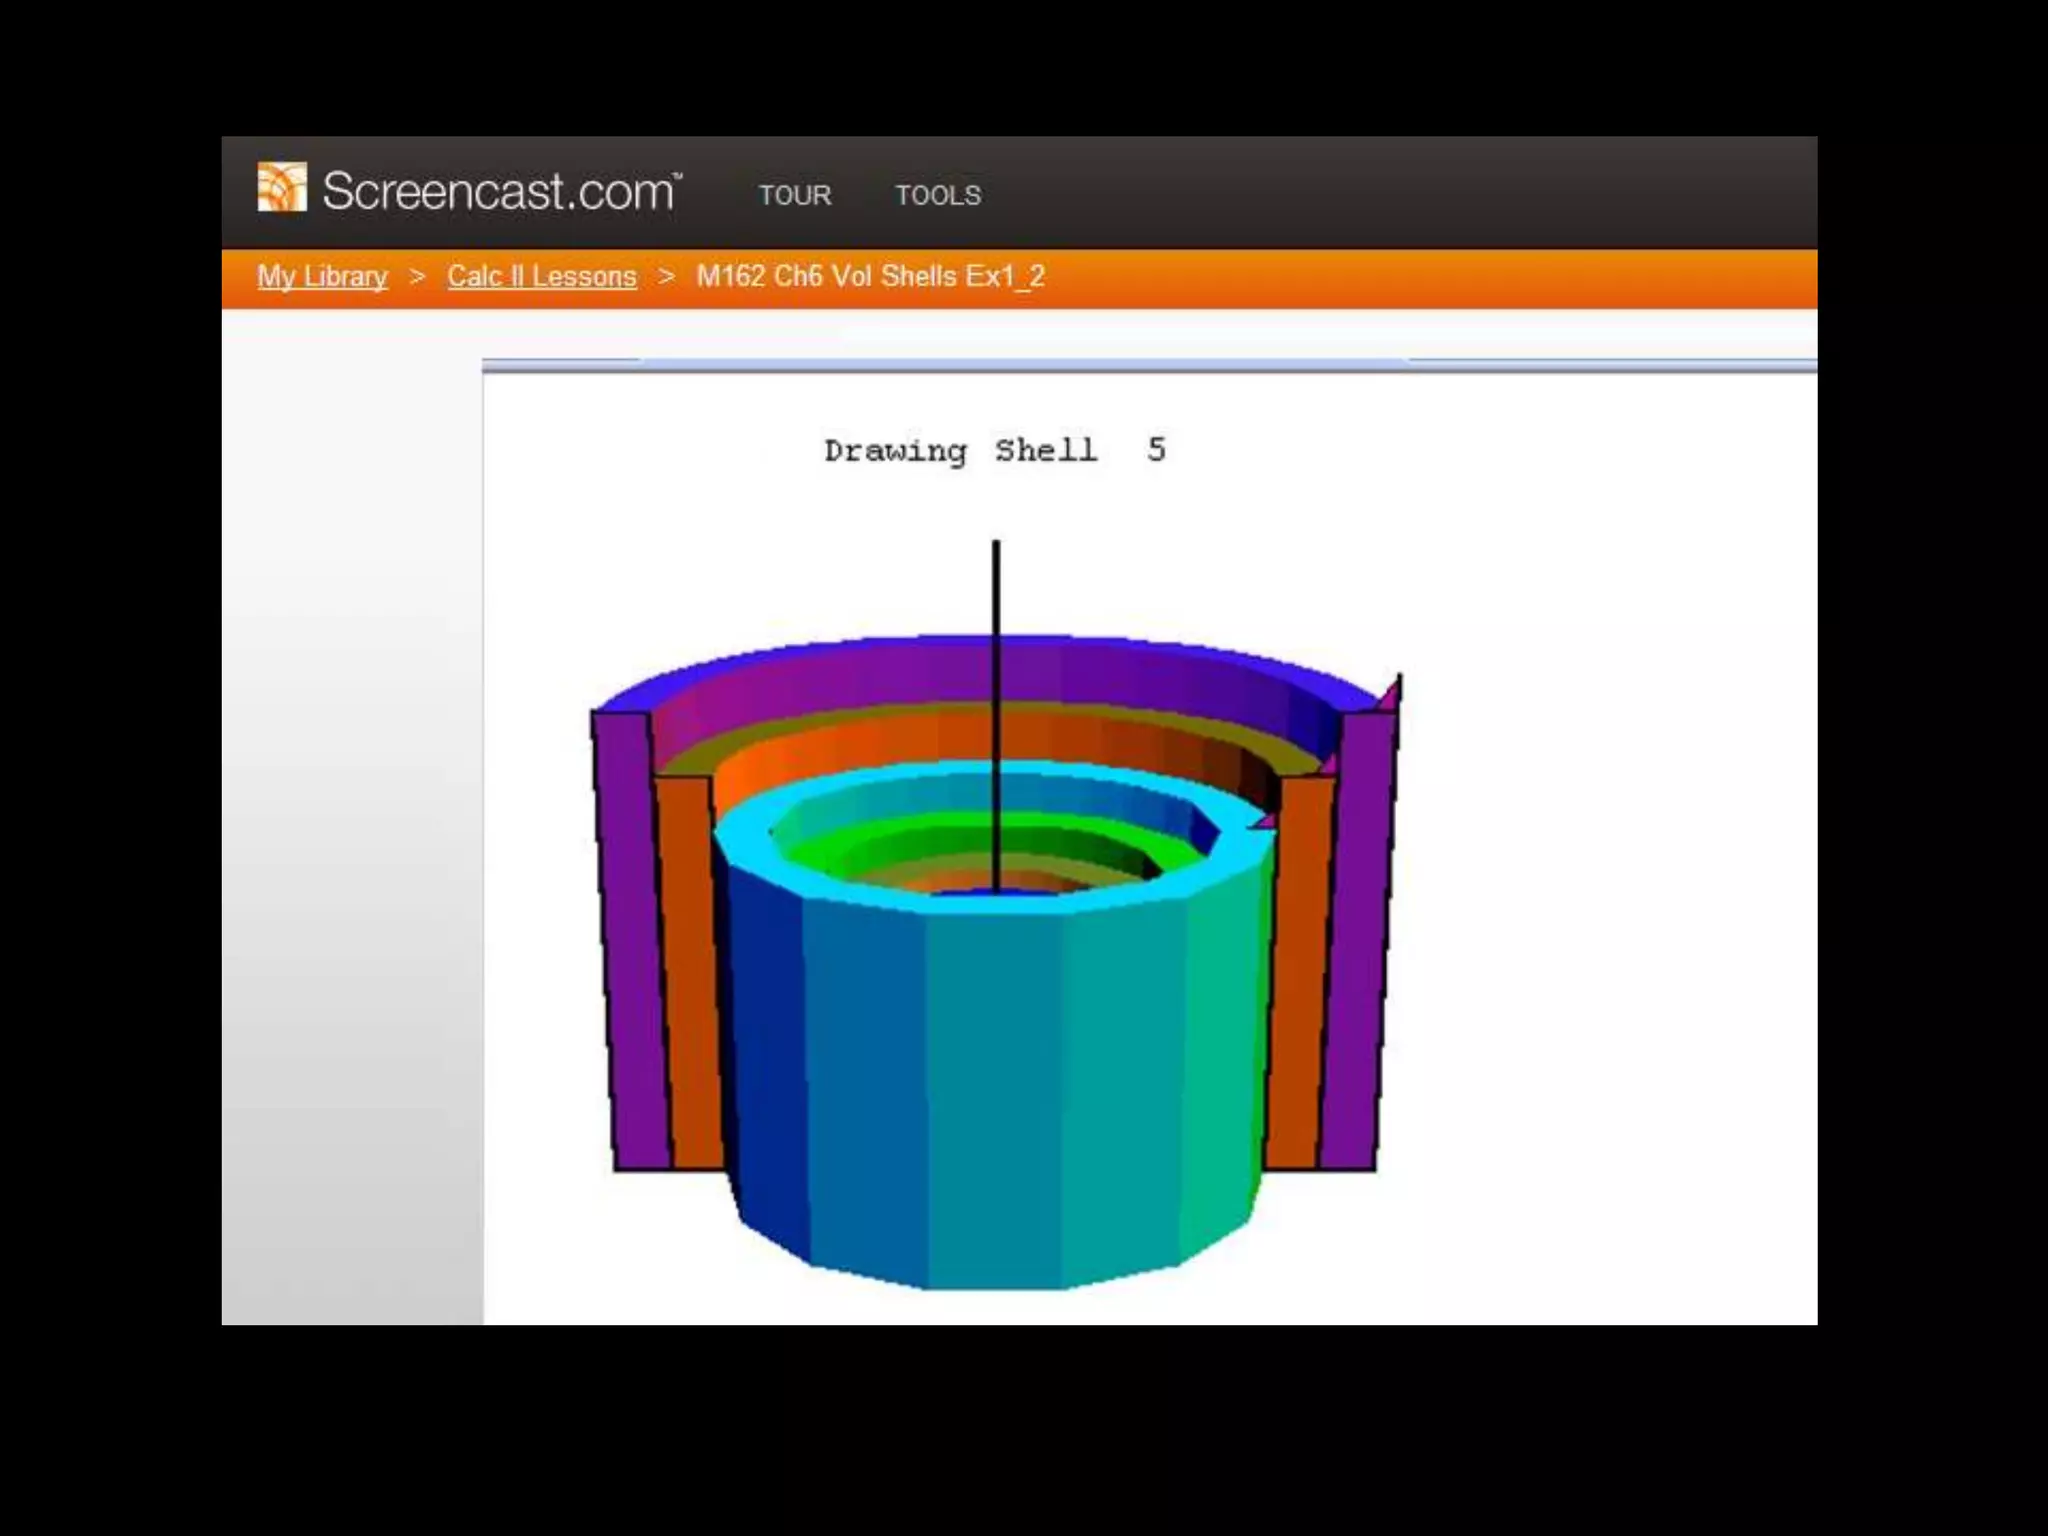Click the second breadcrumb separator arrow

click(666, 276)
